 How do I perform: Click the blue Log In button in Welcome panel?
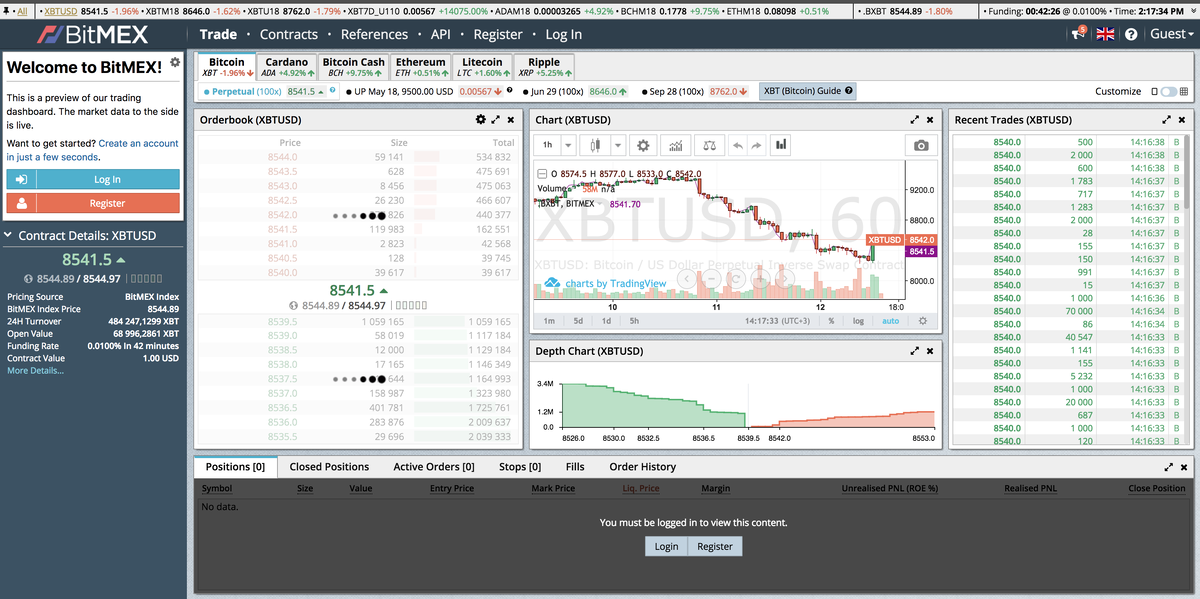(93, 179)
